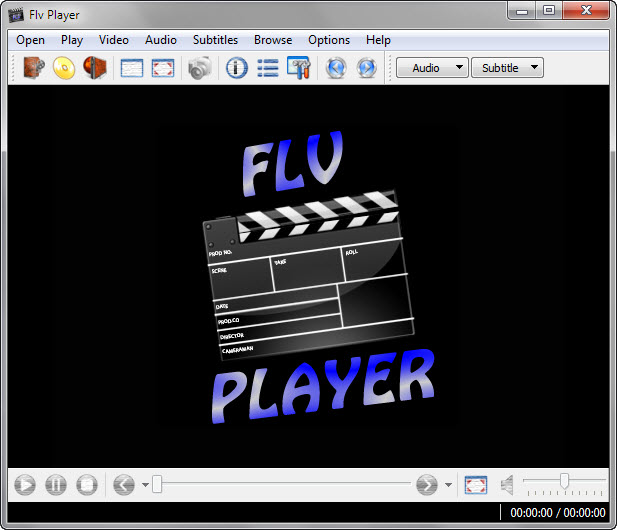
Task: Click the open file icon in toolbar
Action: [33, 68]
